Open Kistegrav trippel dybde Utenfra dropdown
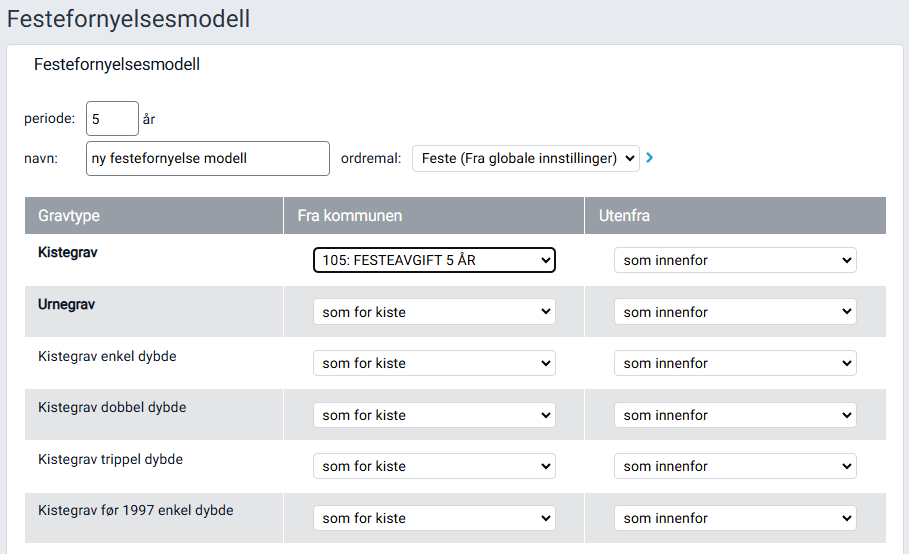909x554 pixels. [x=735, y=466]
